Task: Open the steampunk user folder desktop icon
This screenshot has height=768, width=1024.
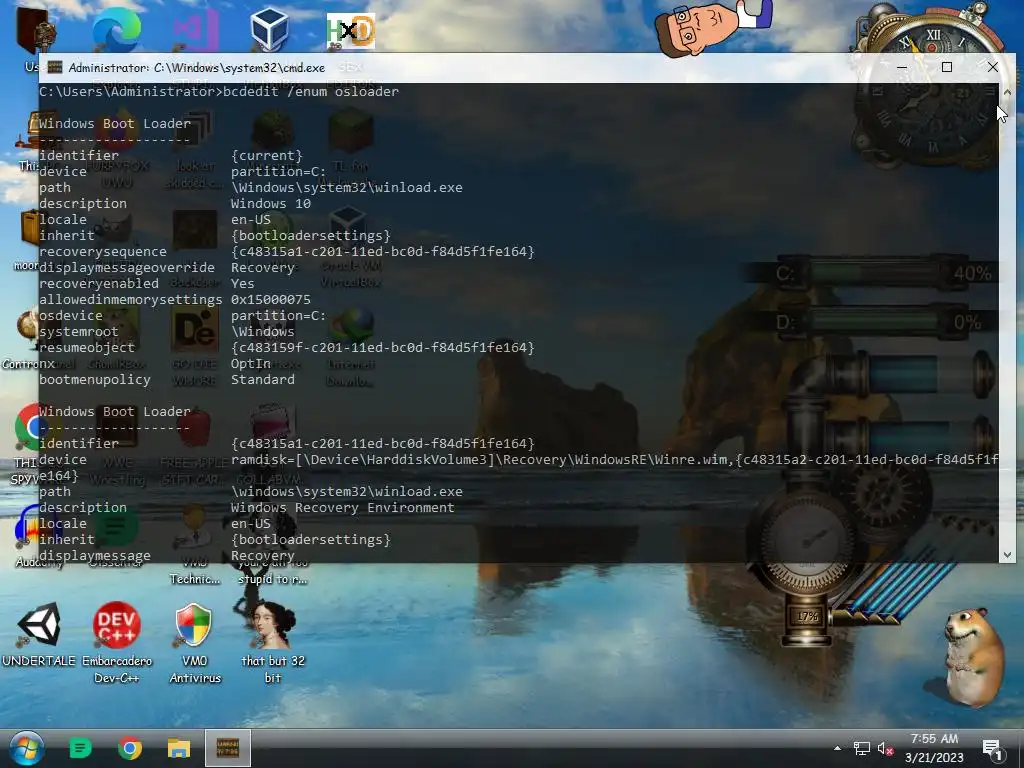Action: [x=35, y=29]
